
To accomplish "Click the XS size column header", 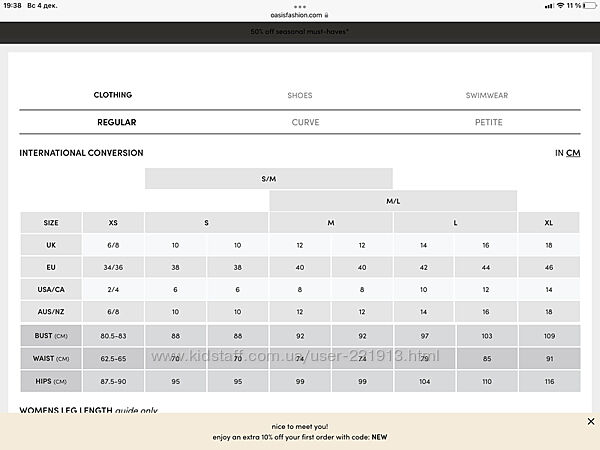I will pos(113,223).
